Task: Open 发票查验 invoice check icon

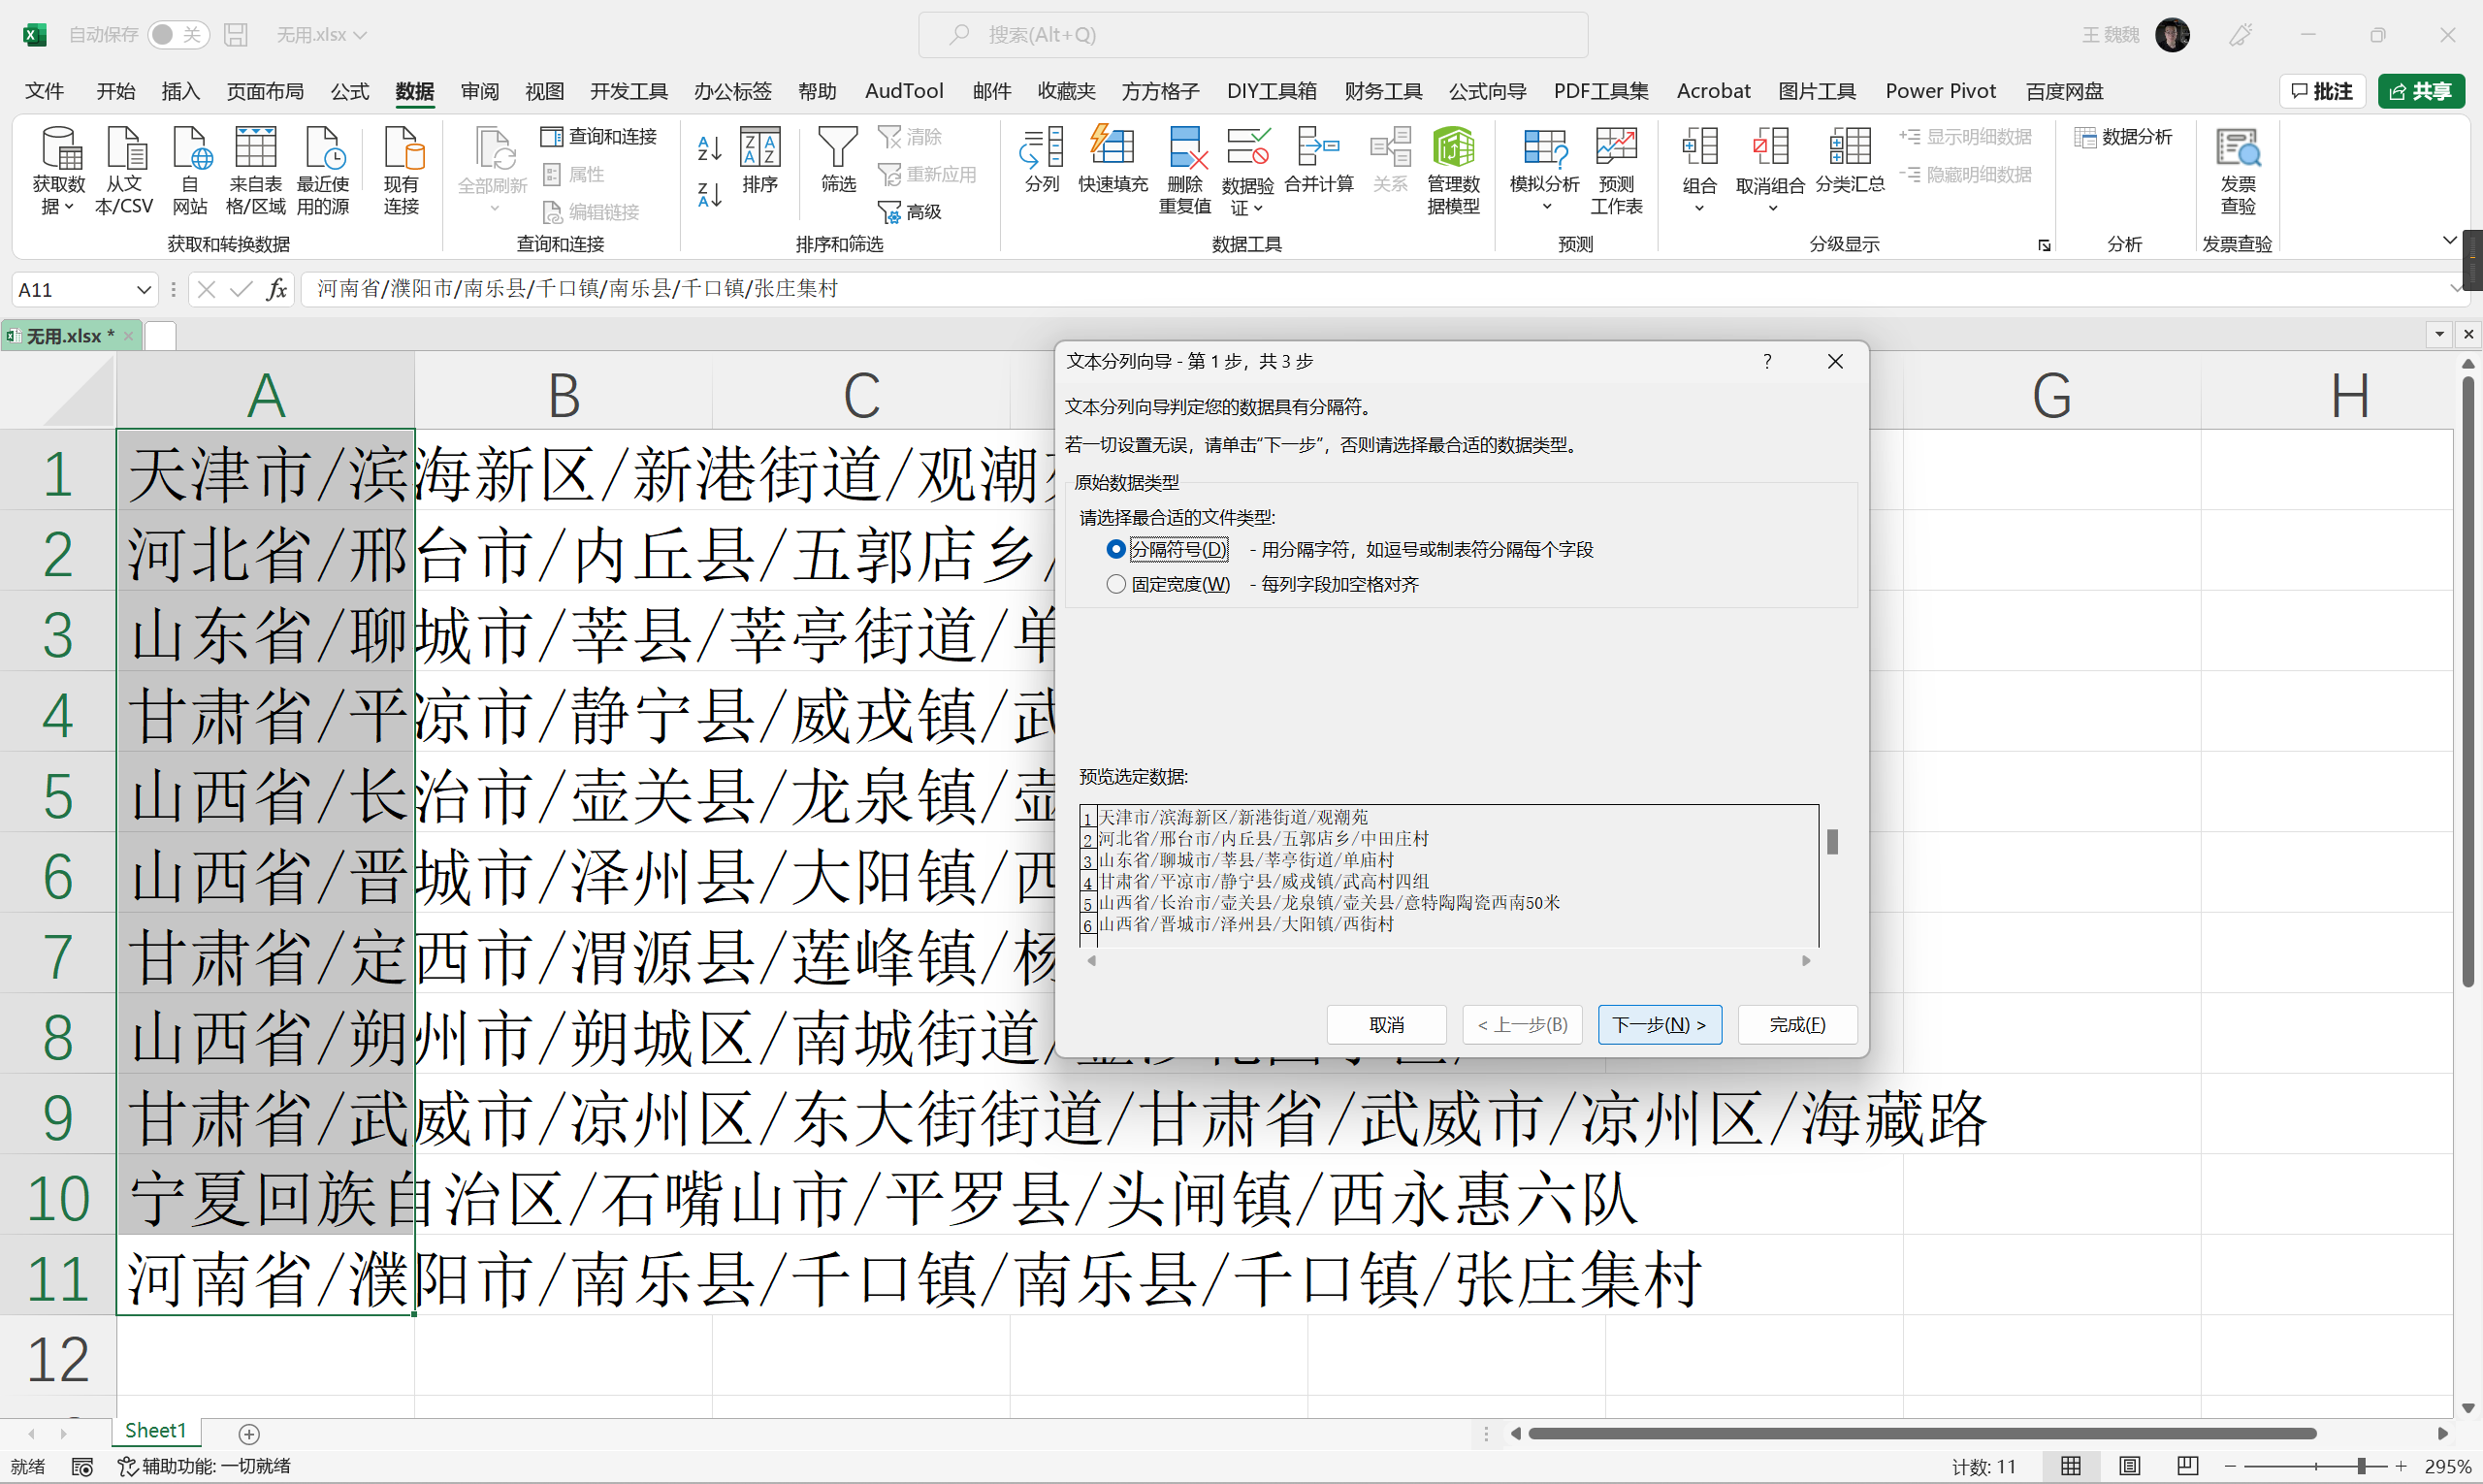Action: (x=2237, y=150)
